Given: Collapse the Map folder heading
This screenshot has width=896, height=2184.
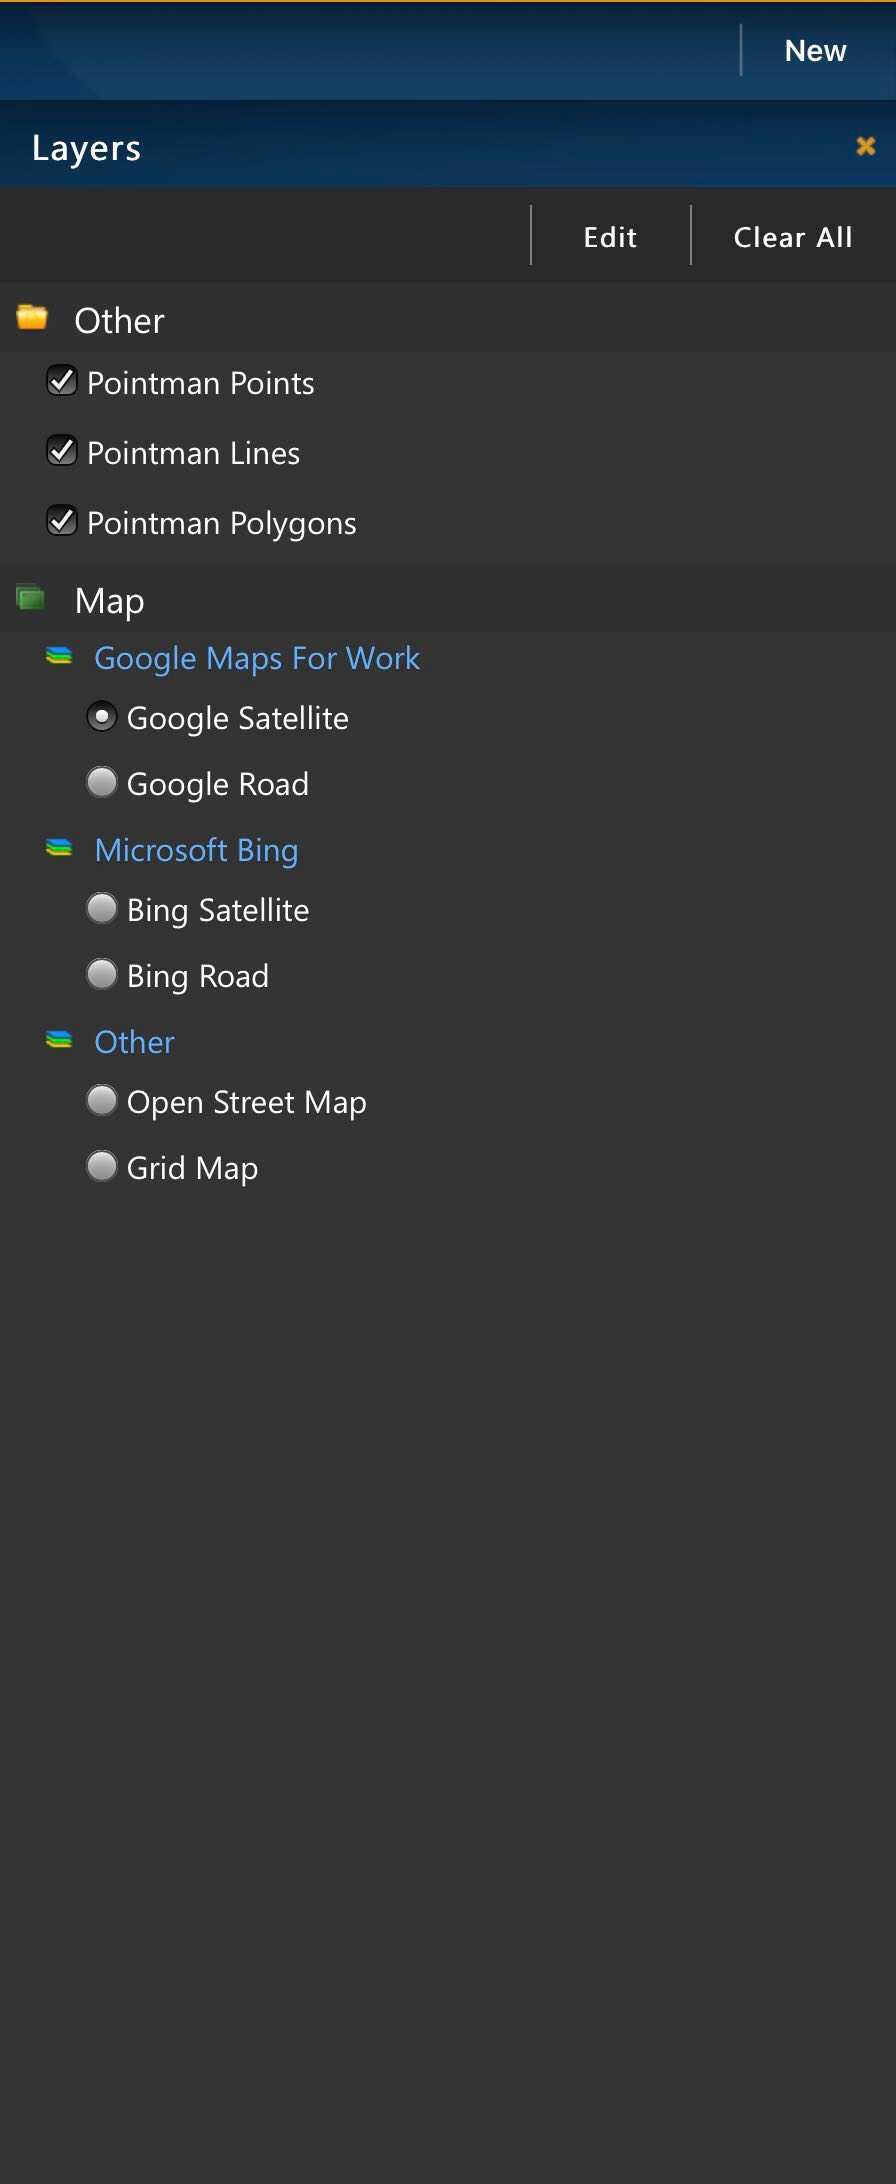Looking at the screenshot, I should pyautogui.click(x=110, y=601).
